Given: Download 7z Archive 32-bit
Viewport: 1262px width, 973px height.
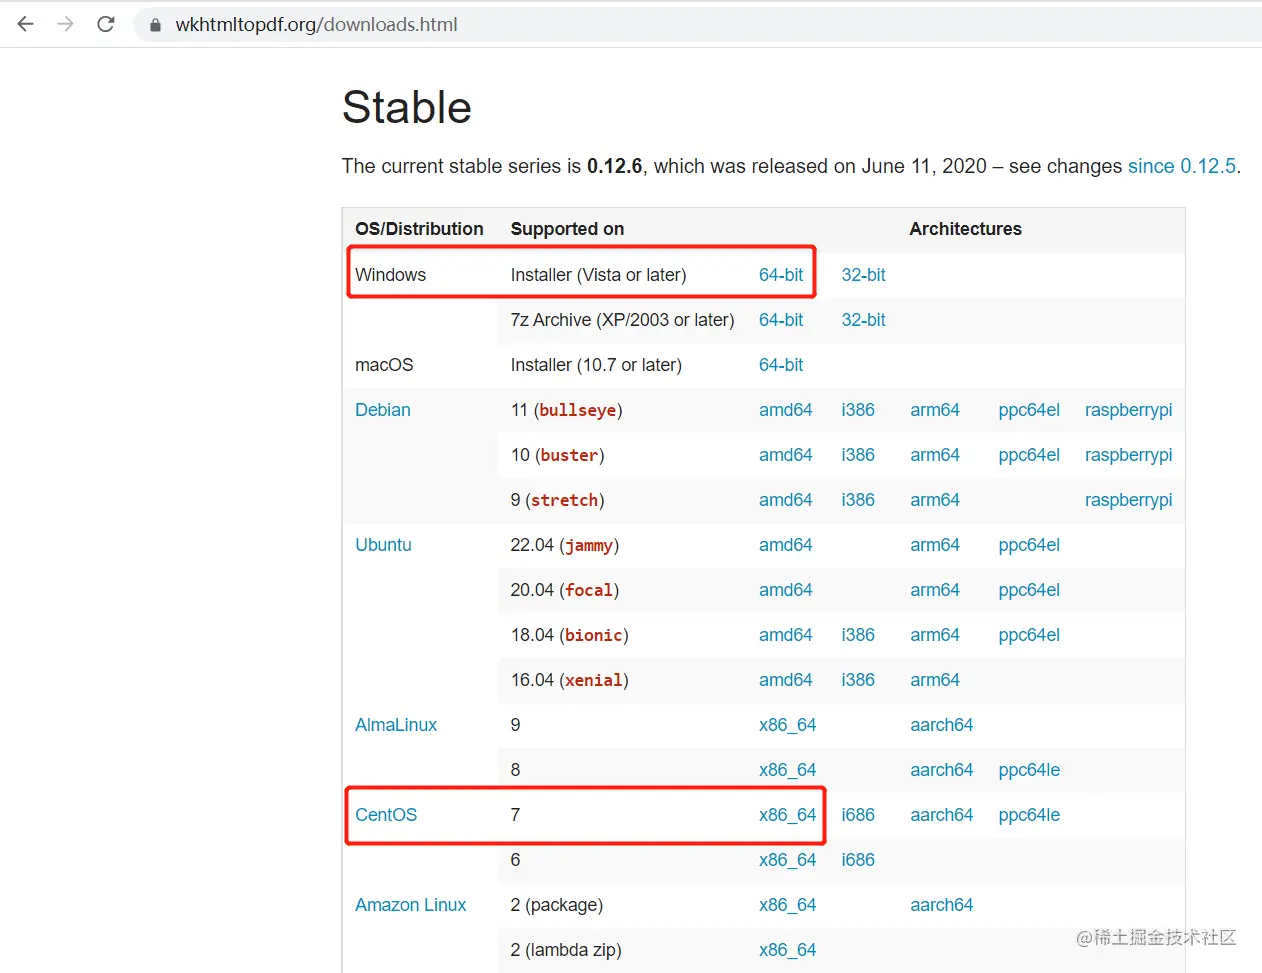Looking at the screenshot, I should (x=863, y=320).
